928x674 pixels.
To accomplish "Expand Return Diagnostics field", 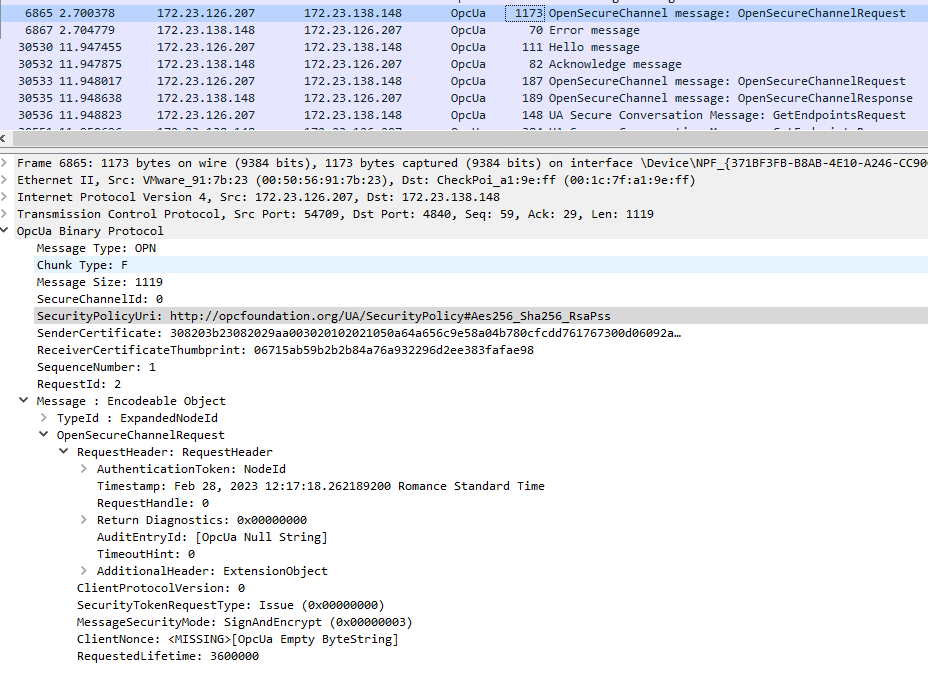I will pyautogui.click(x=84, y=520).
